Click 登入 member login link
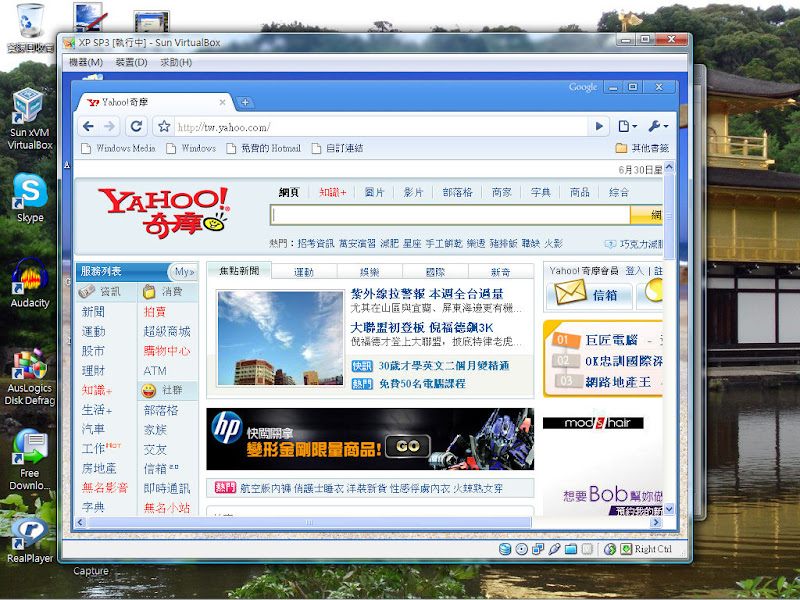 (635, 271)
